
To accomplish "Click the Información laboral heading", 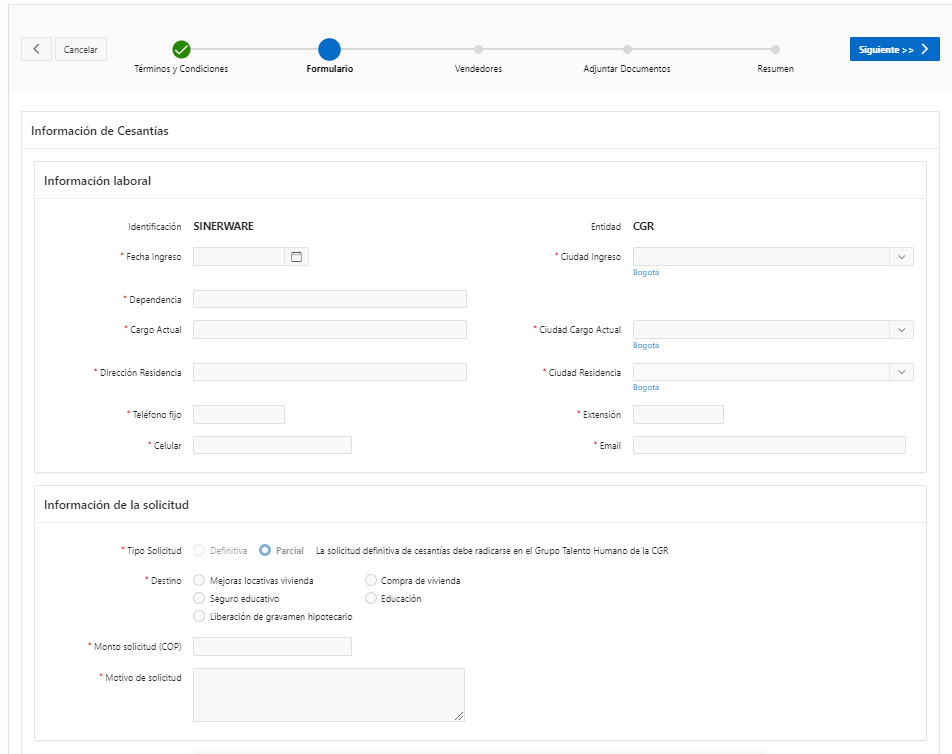I will click(97, 181).
